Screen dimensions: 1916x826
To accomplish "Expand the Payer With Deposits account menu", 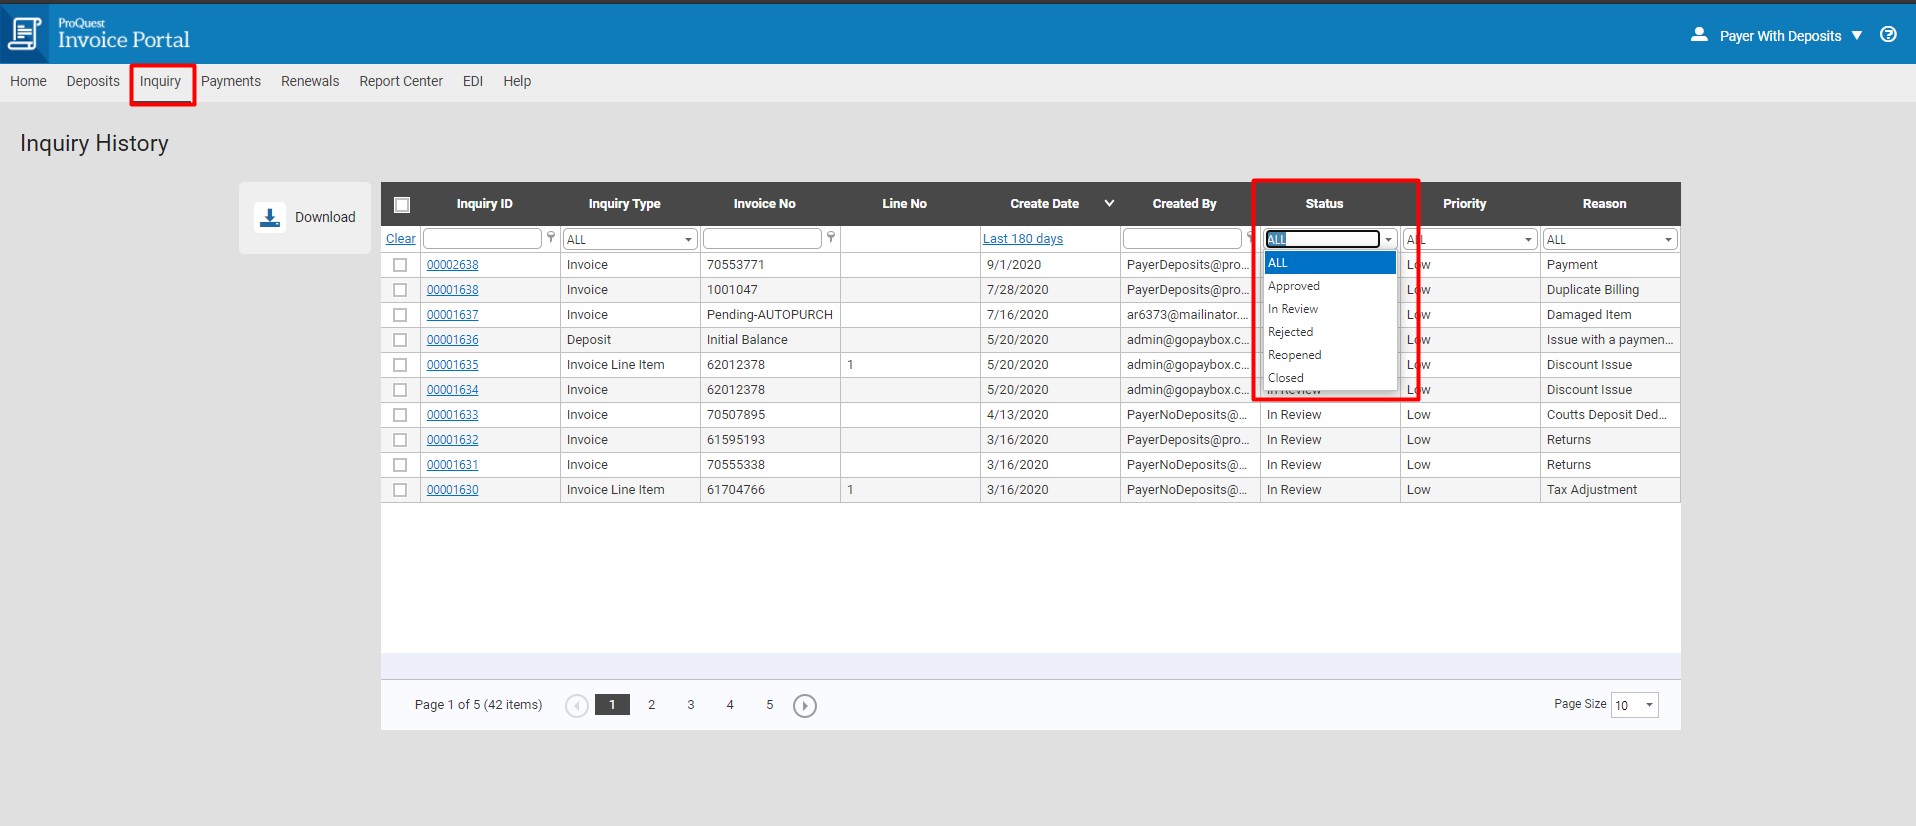I will [x=1857, y=35].
